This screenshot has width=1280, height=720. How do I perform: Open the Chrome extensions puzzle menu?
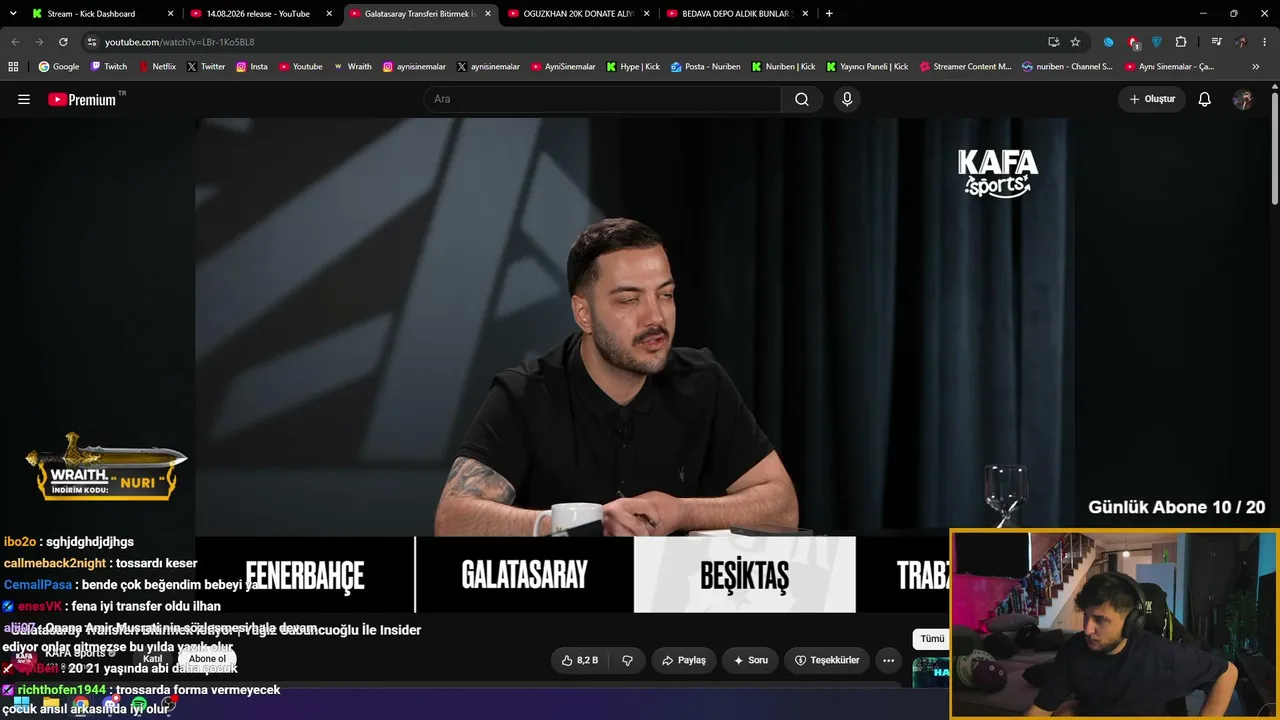1181,42
